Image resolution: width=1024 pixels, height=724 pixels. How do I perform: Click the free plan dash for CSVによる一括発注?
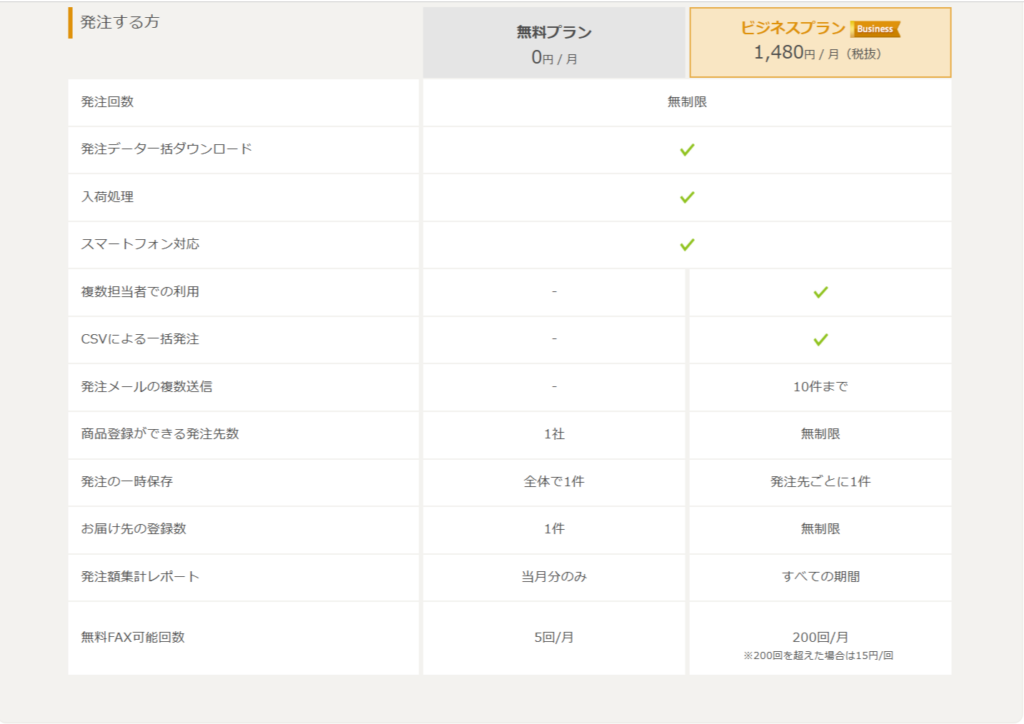point(554,339)
